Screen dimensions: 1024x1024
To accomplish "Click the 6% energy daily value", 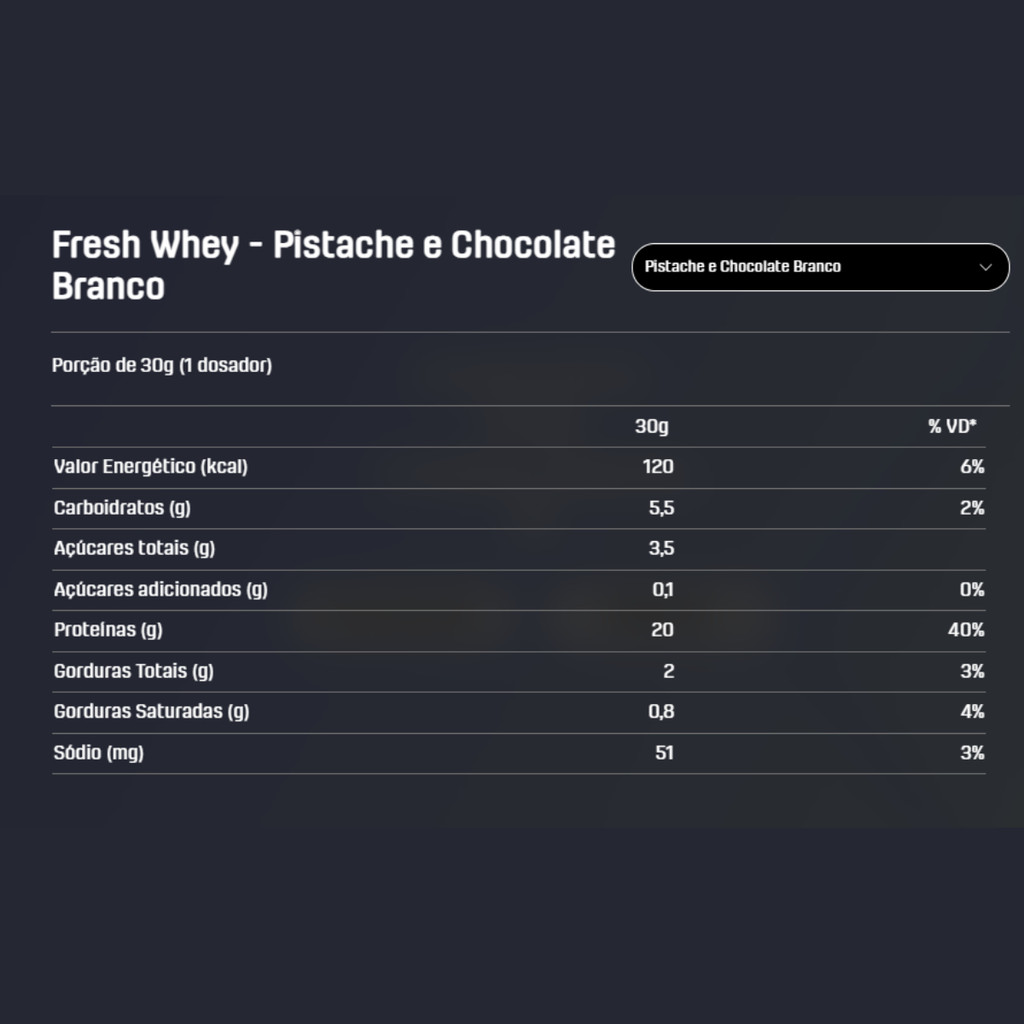I will (972, 467).
